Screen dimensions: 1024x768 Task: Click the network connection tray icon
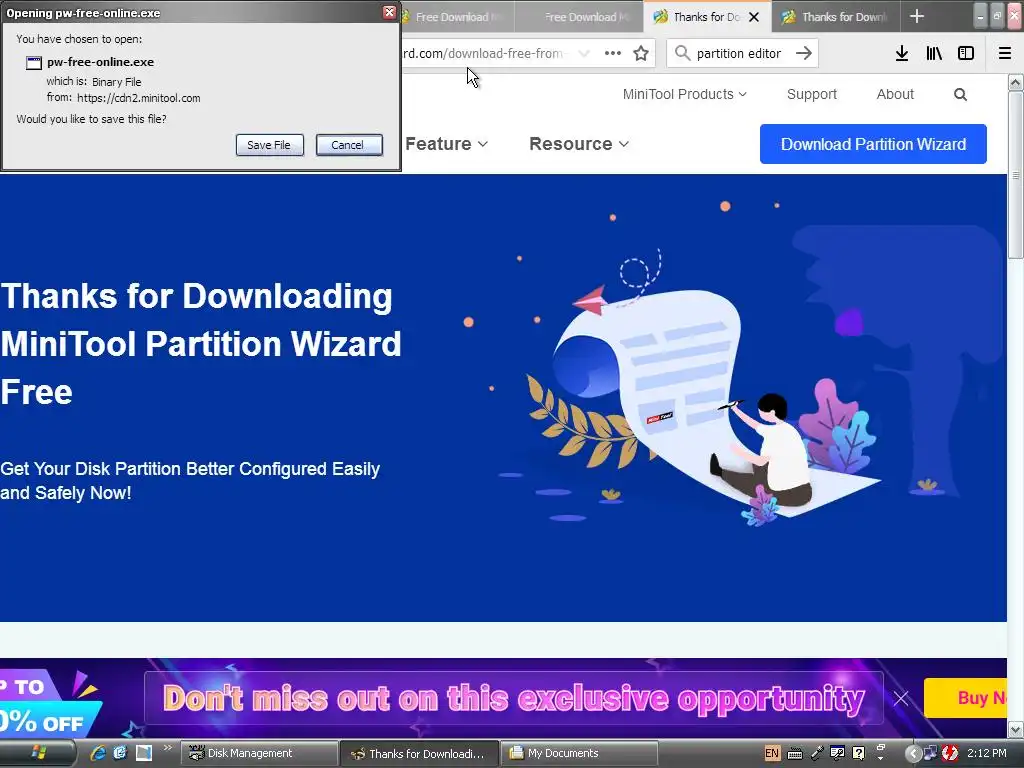click(931, 753)
